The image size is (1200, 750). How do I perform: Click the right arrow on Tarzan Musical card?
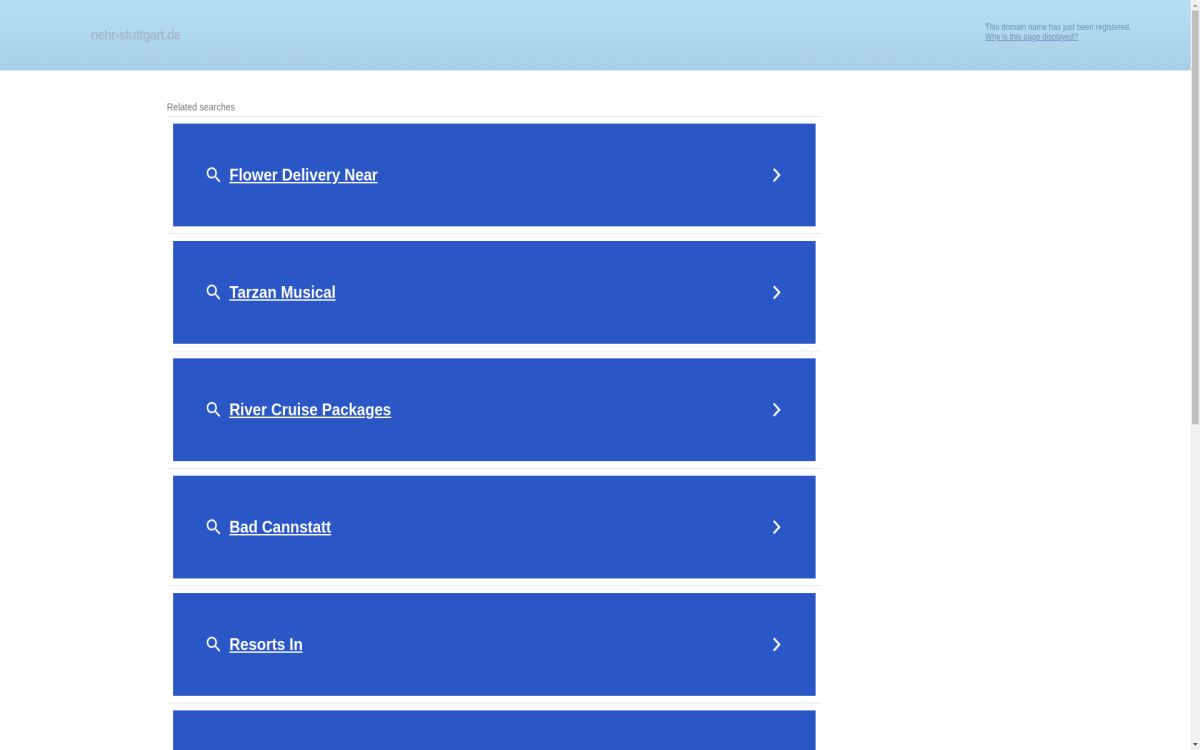776,292
